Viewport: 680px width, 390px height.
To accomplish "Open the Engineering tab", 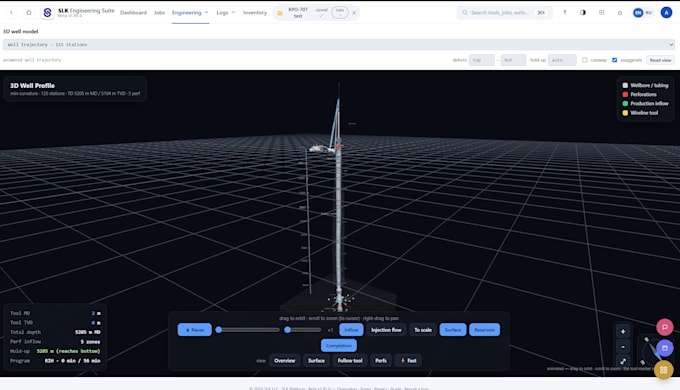I will point(186,13).
